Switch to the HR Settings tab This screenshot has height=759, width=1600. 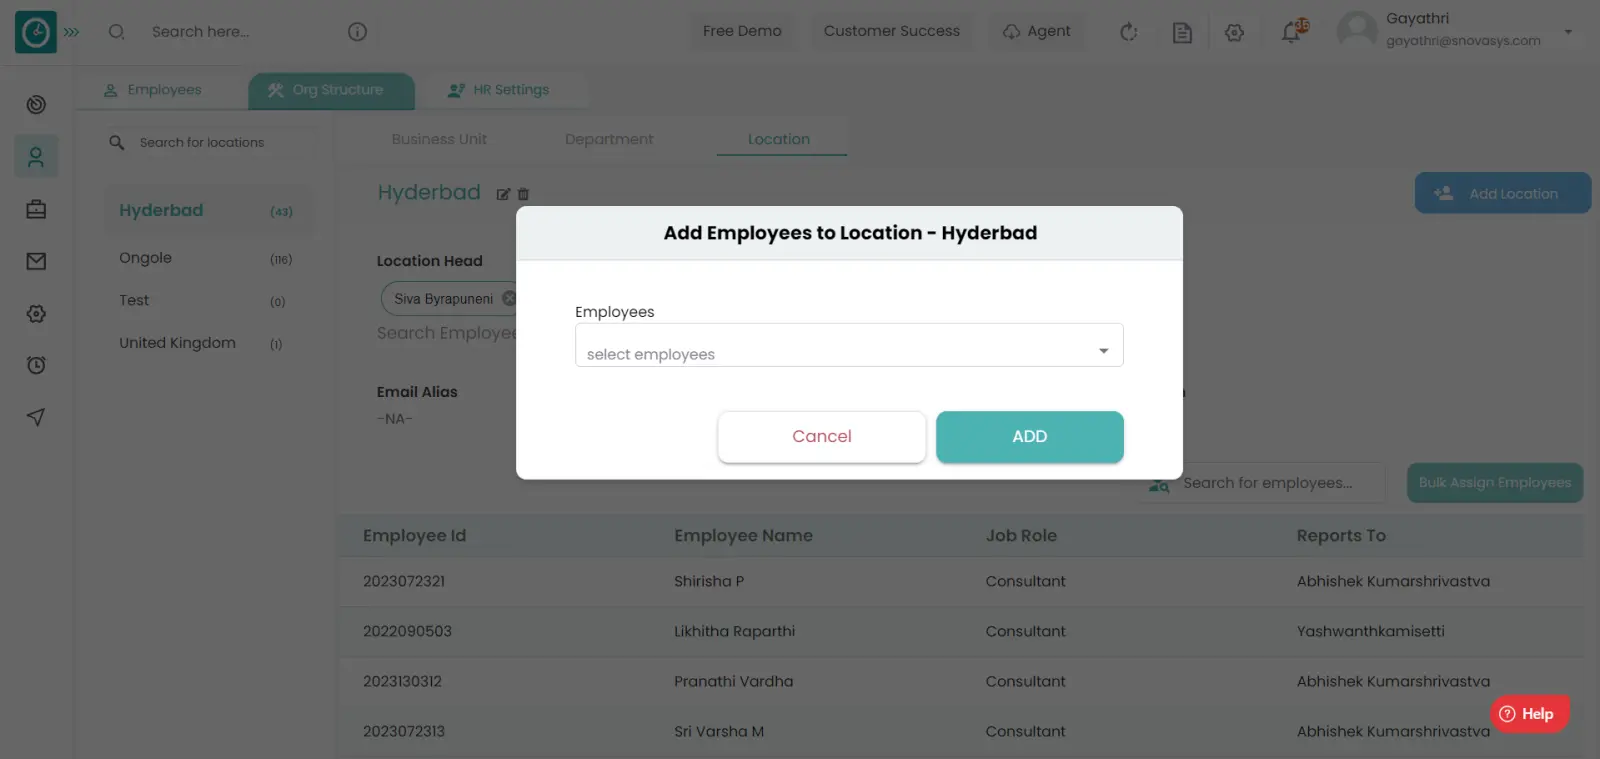pyautogui.click(x=499, y=90)
